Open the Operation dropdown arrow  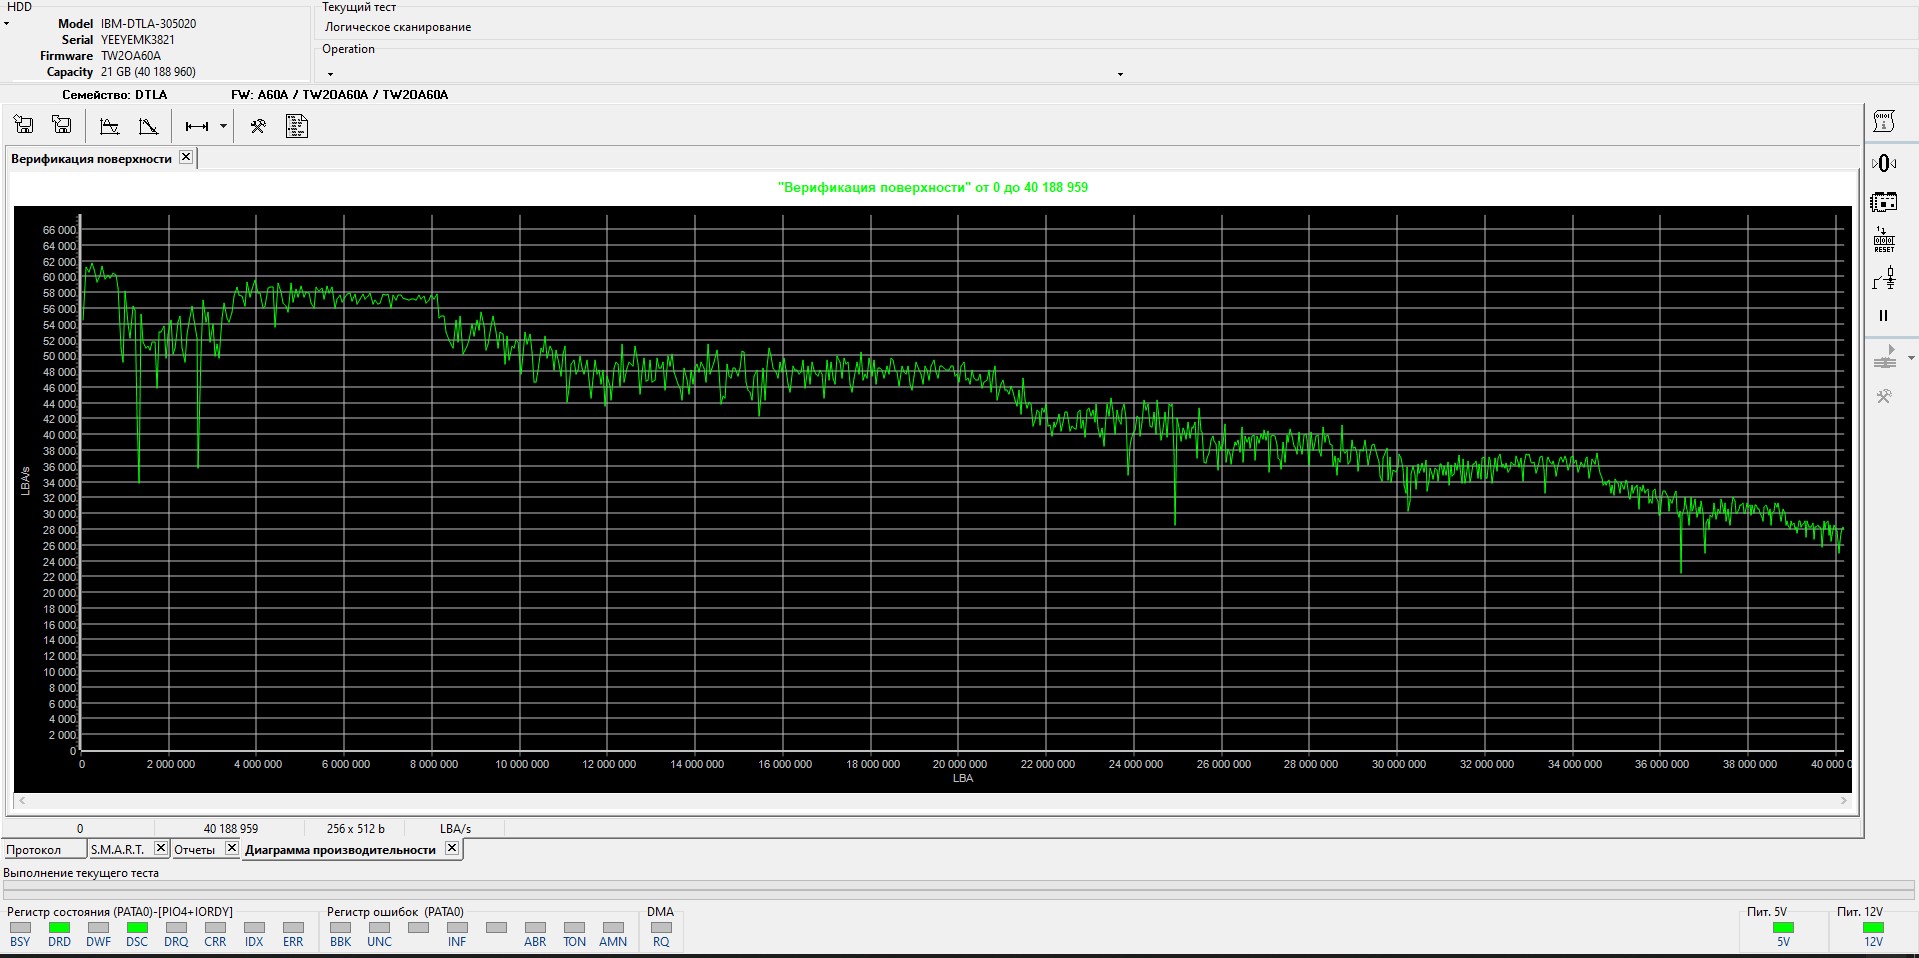(1120, 74)
